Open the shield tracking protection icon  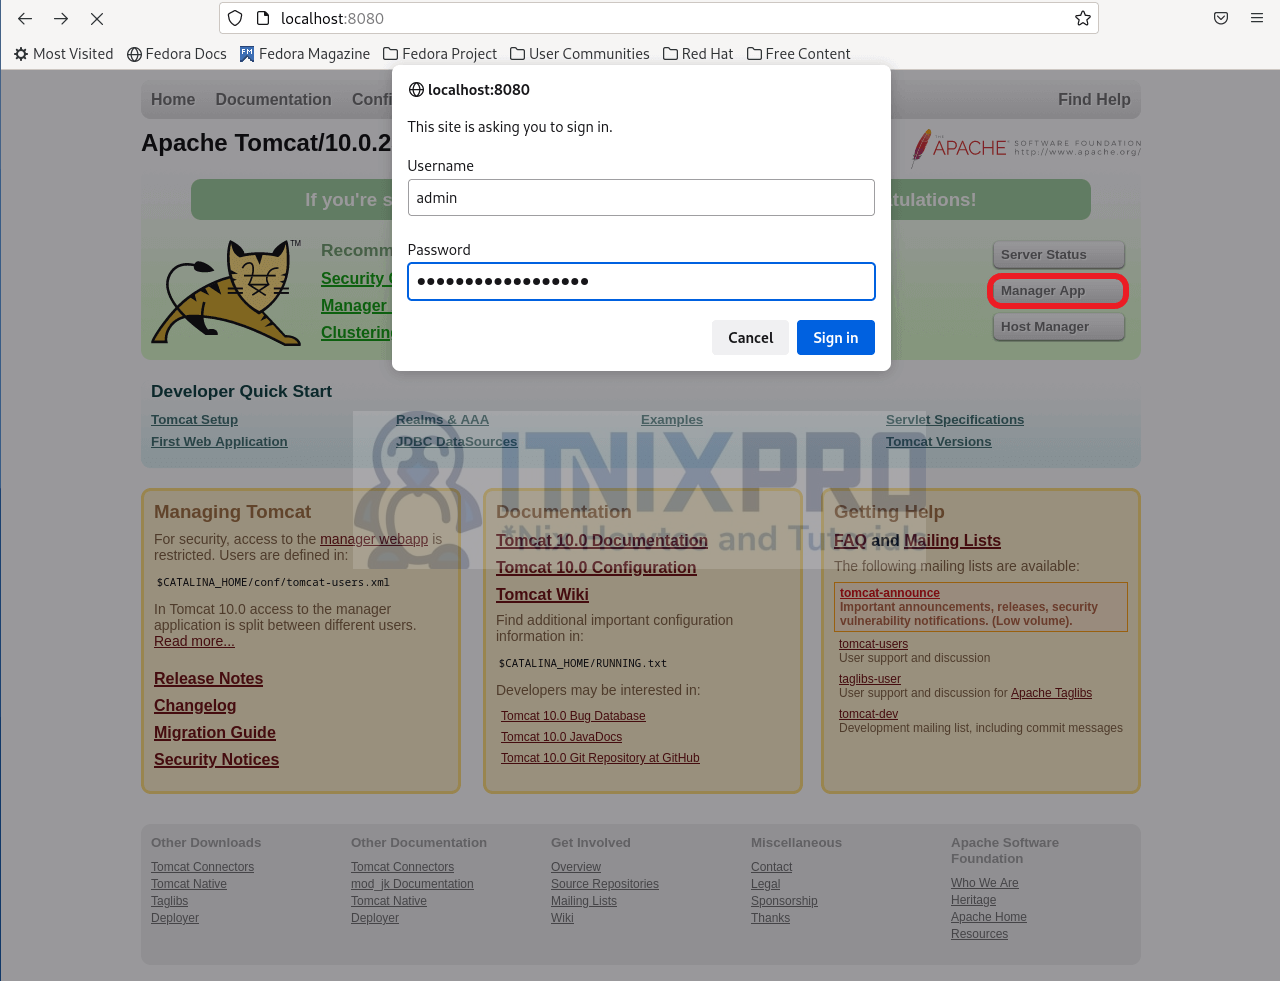235,18
